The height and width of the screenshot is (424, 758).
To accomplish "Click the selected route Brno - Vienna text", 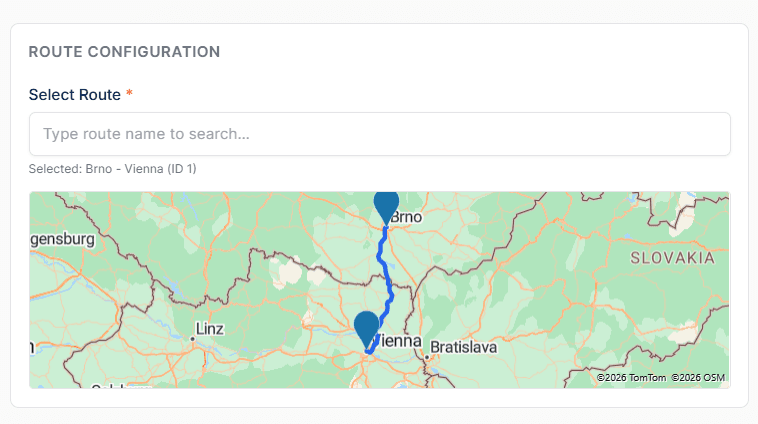I will tap(112, 169).
